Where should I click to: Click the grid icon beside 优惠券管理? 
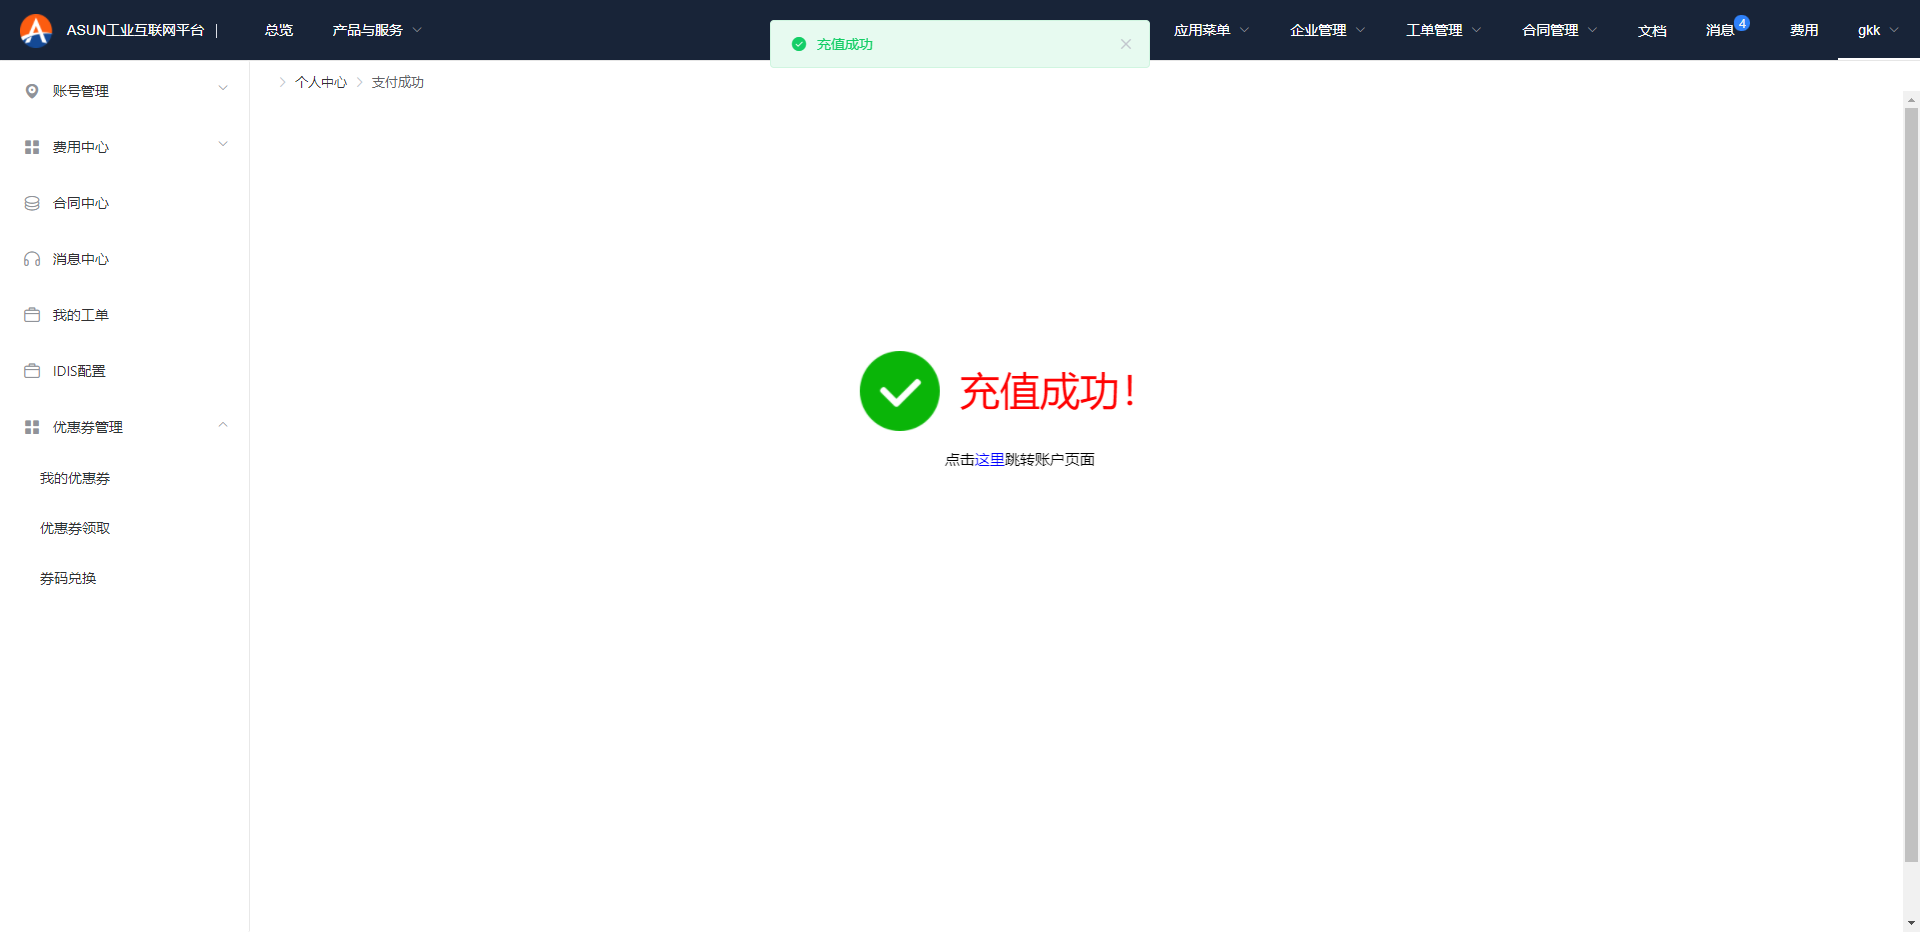(x=32, y=427)
